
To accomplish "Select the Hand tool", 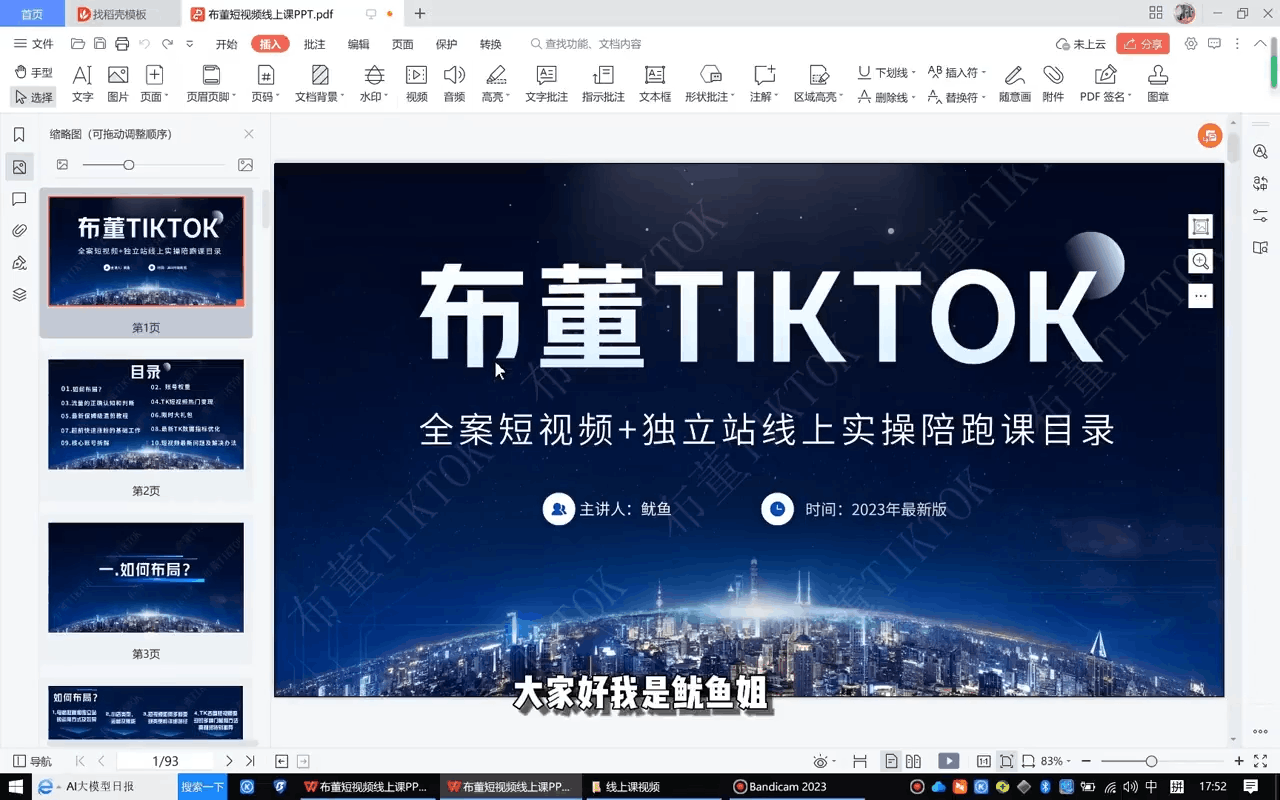I will [x=34, y=73].
